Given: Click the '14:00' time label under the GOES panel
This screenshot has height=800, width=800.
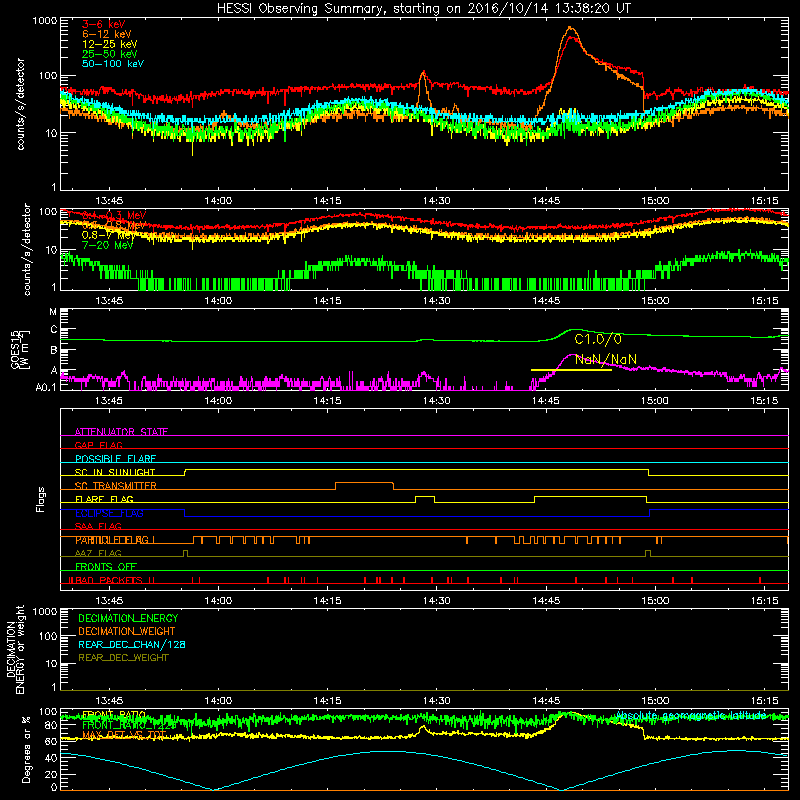Looking at the screenshot, I should [x=218, y=401].
